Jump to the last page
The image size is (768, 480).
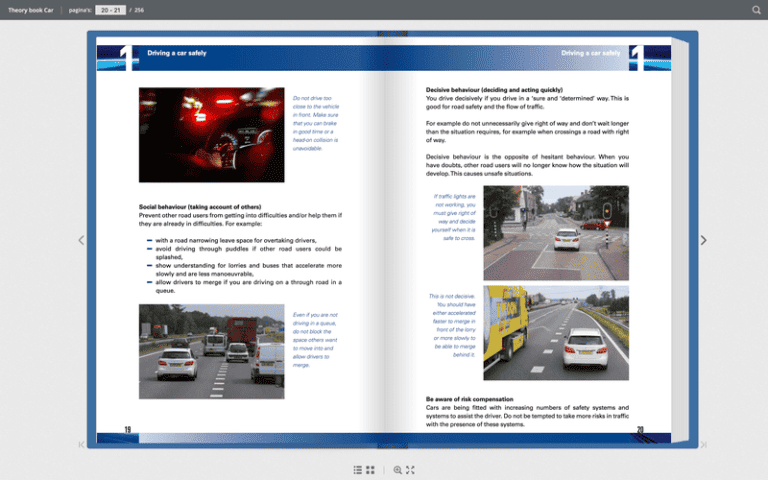(703, 445)
